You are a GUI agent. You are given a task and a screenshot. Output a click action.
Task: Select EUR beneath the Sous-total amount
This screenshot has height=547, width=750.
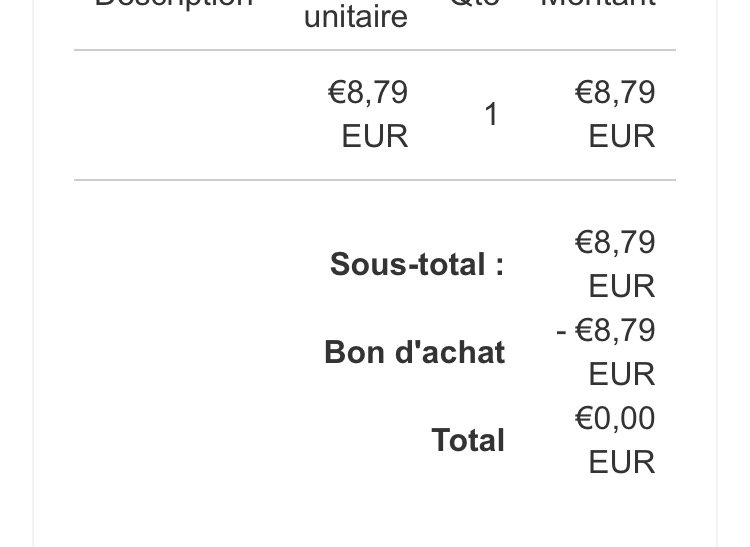coord(622,286)
